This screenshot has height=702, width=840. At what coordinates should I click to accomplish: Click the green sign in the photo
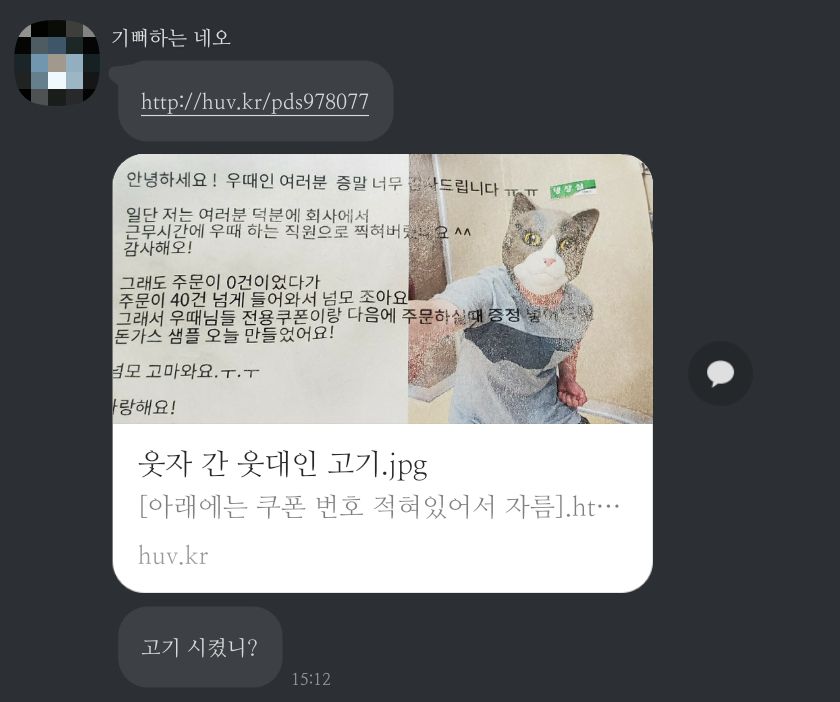[x=573, y=188]
